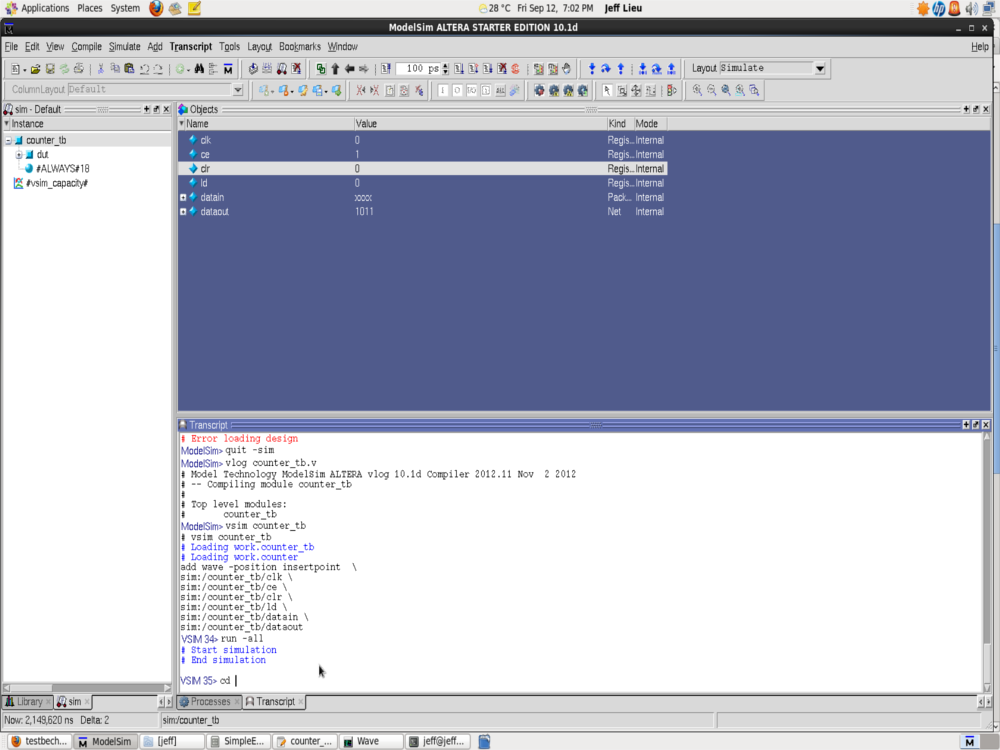The height and width of the screenshot is (750, 1000).
Task: Click the Zoom In magnifier icon
Action: tap(697, 91)
